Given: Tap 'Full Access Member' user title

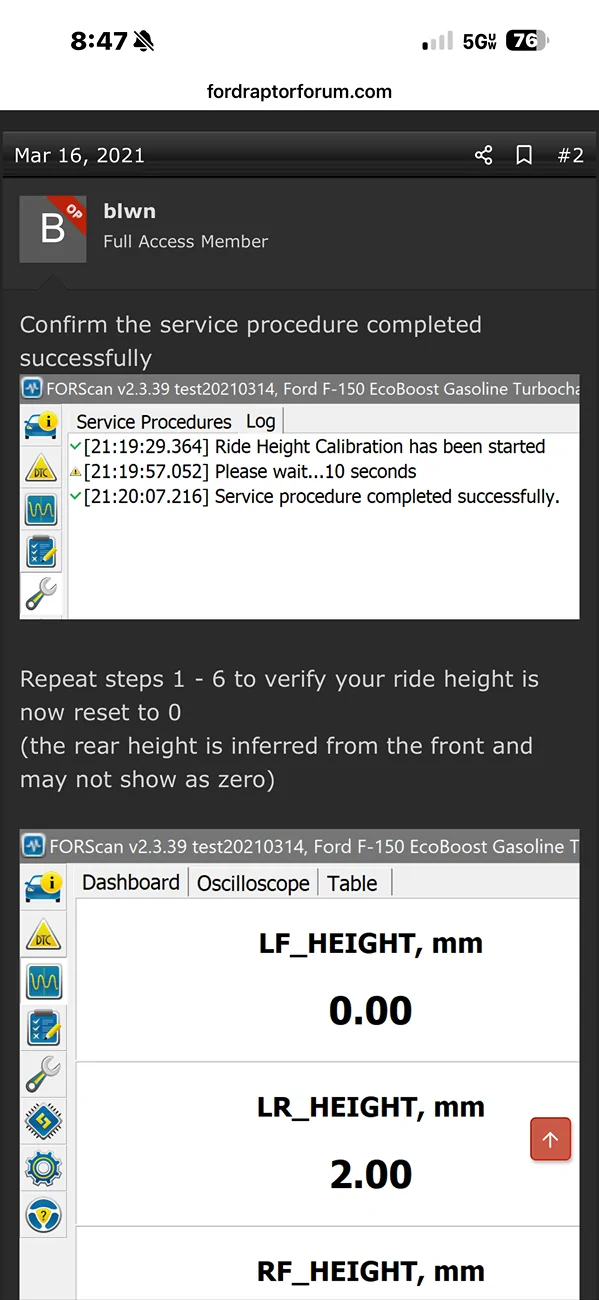Looking at the screenshot, I should click(x=186, y=241).
